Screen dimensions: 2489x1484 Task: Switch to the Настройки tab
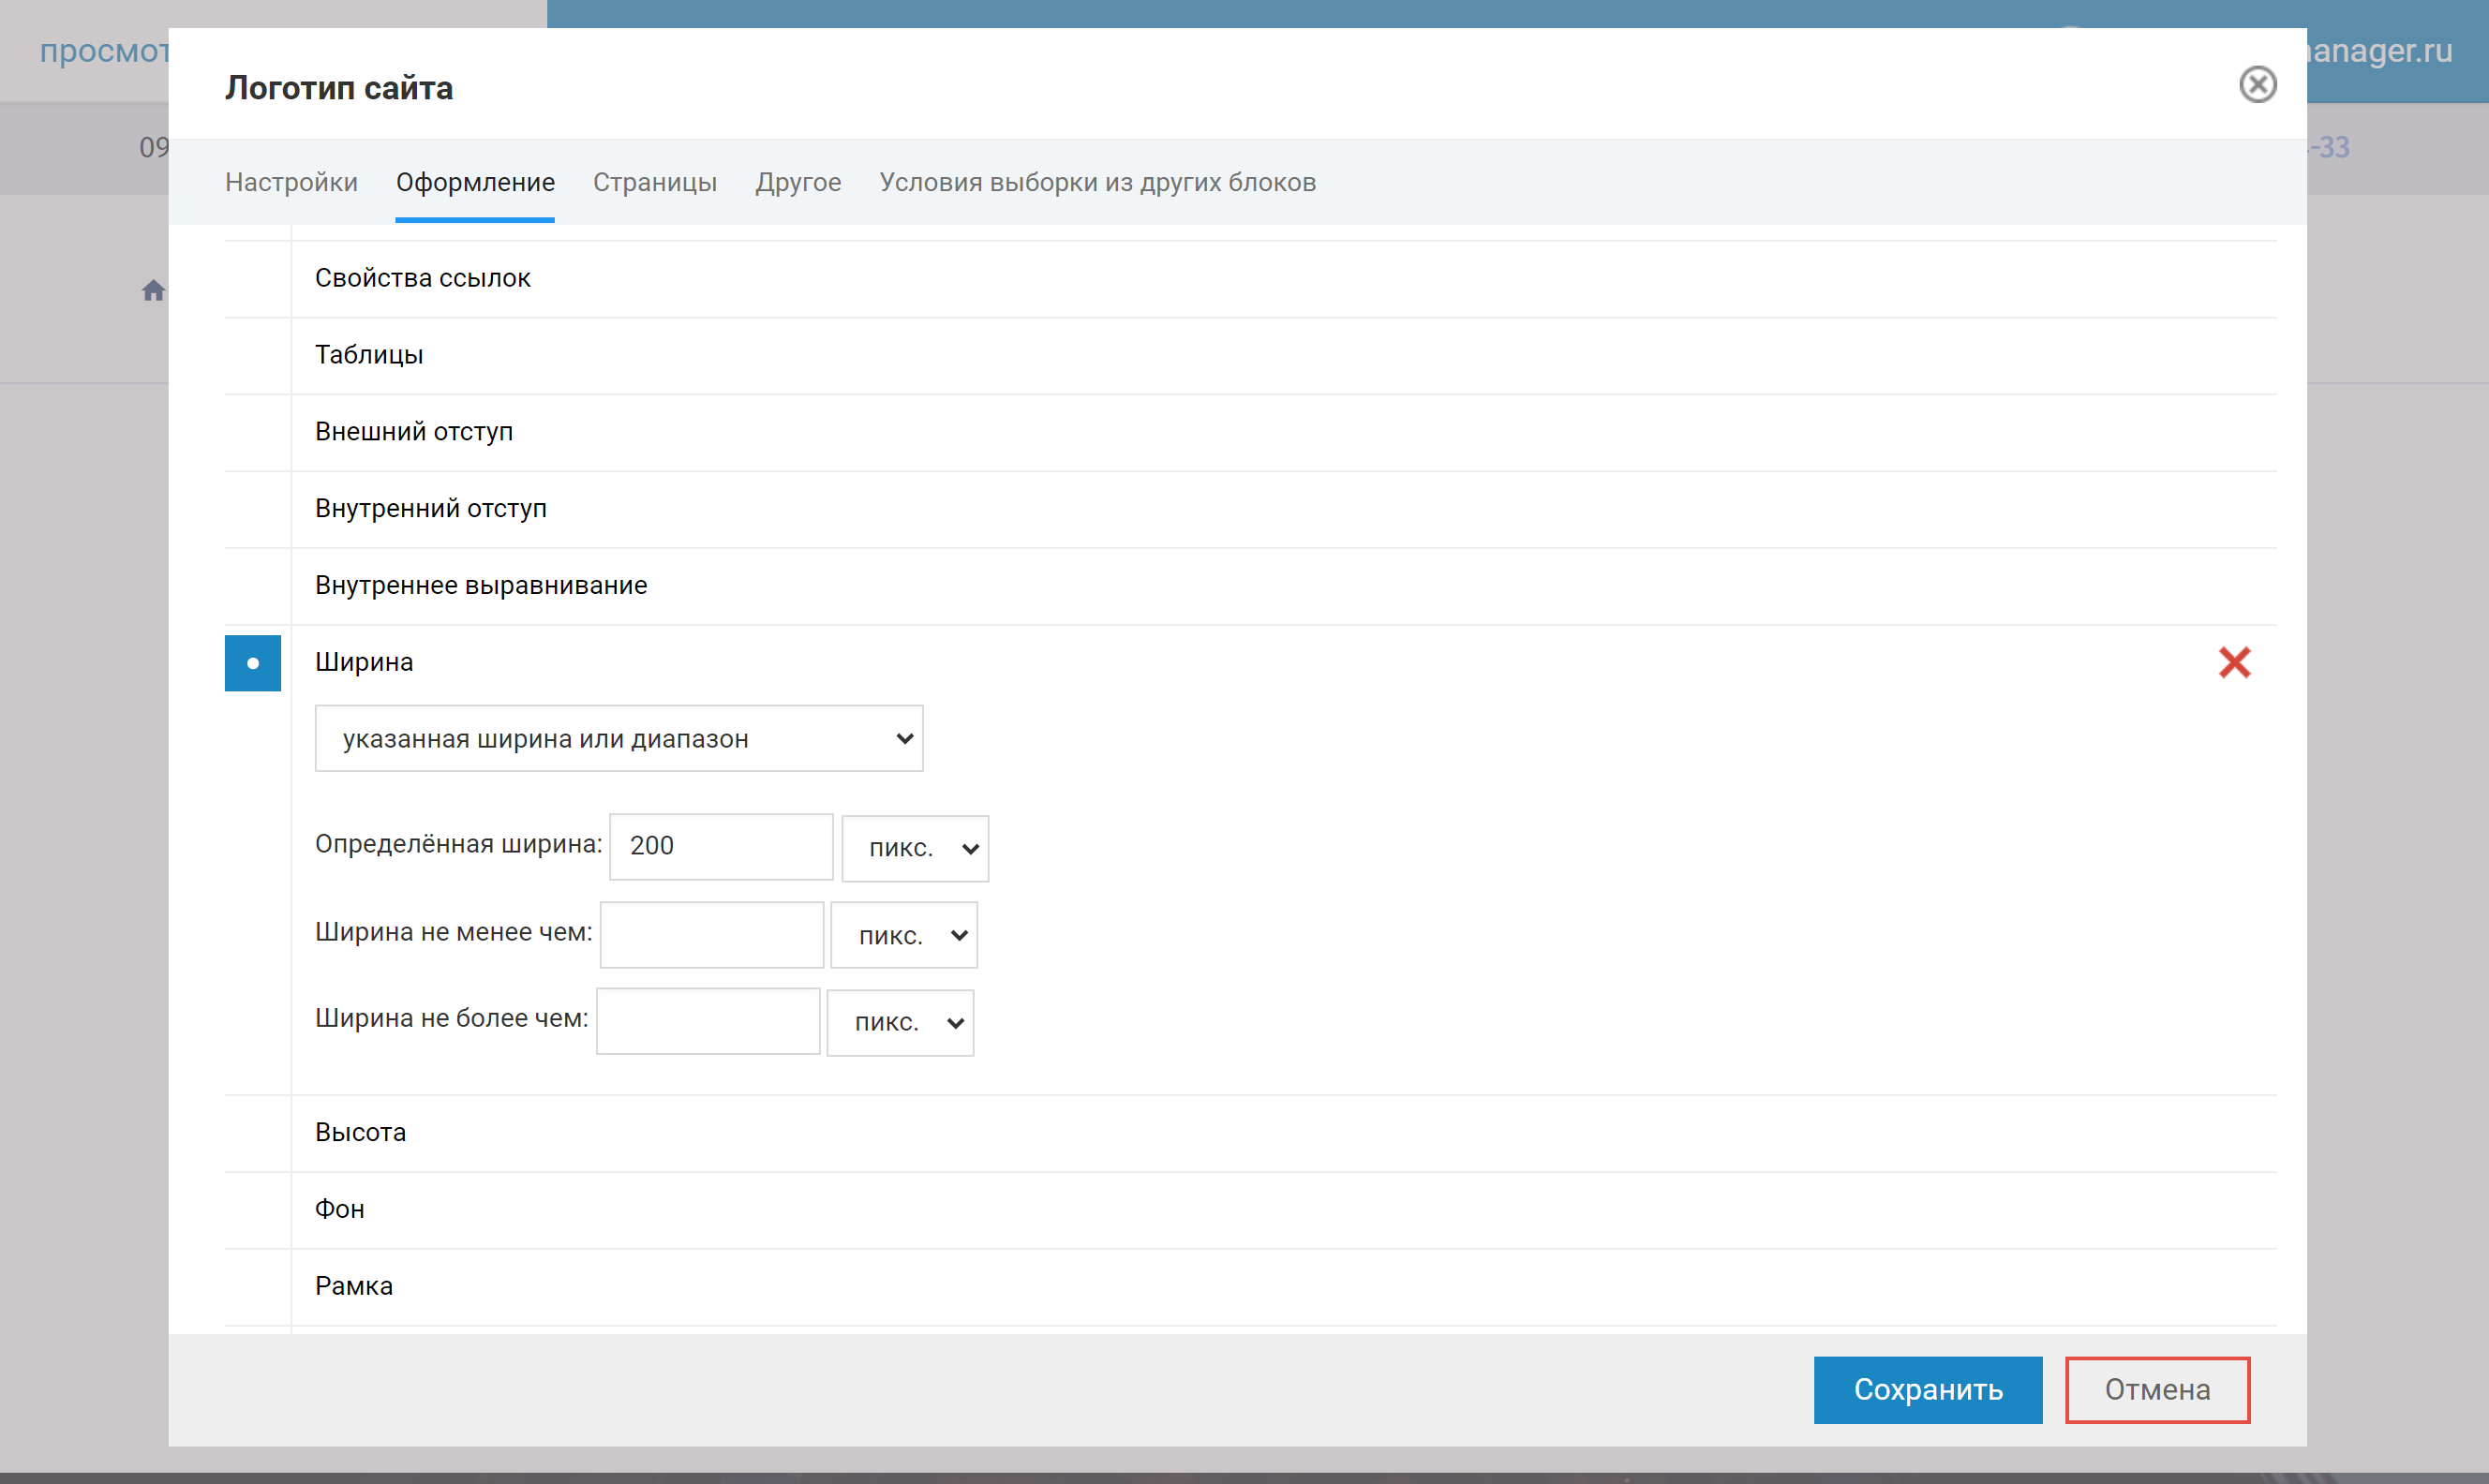(291, 182)
